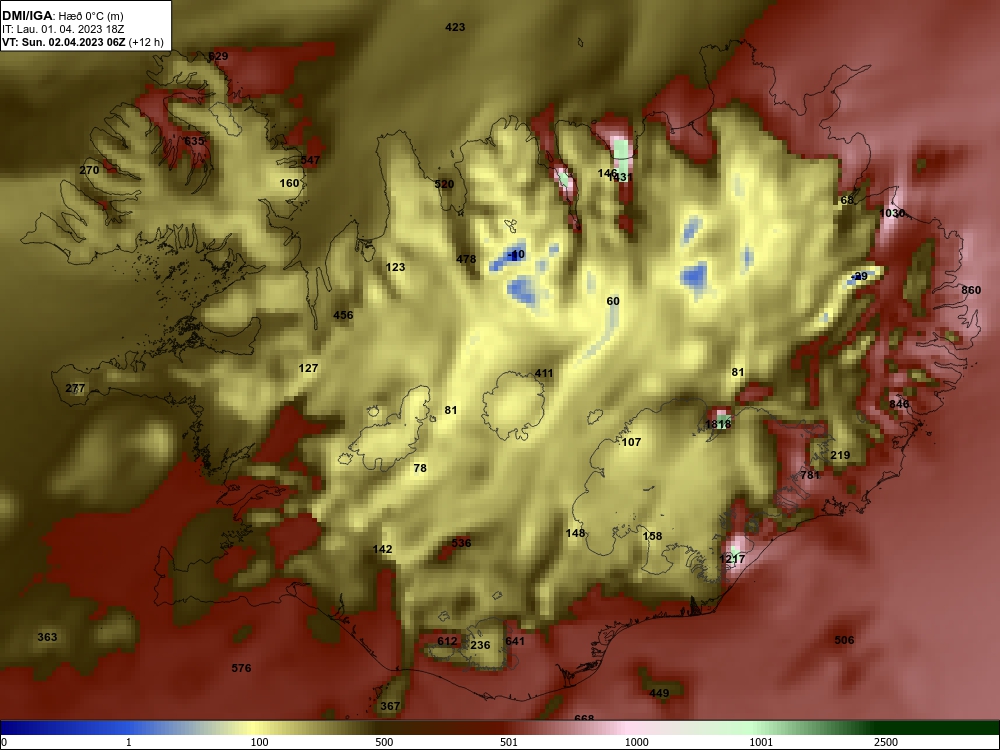
Task: Click the 'DMI/IGA: Hæð 0°C (m)' title text
Action: (62, 16)
